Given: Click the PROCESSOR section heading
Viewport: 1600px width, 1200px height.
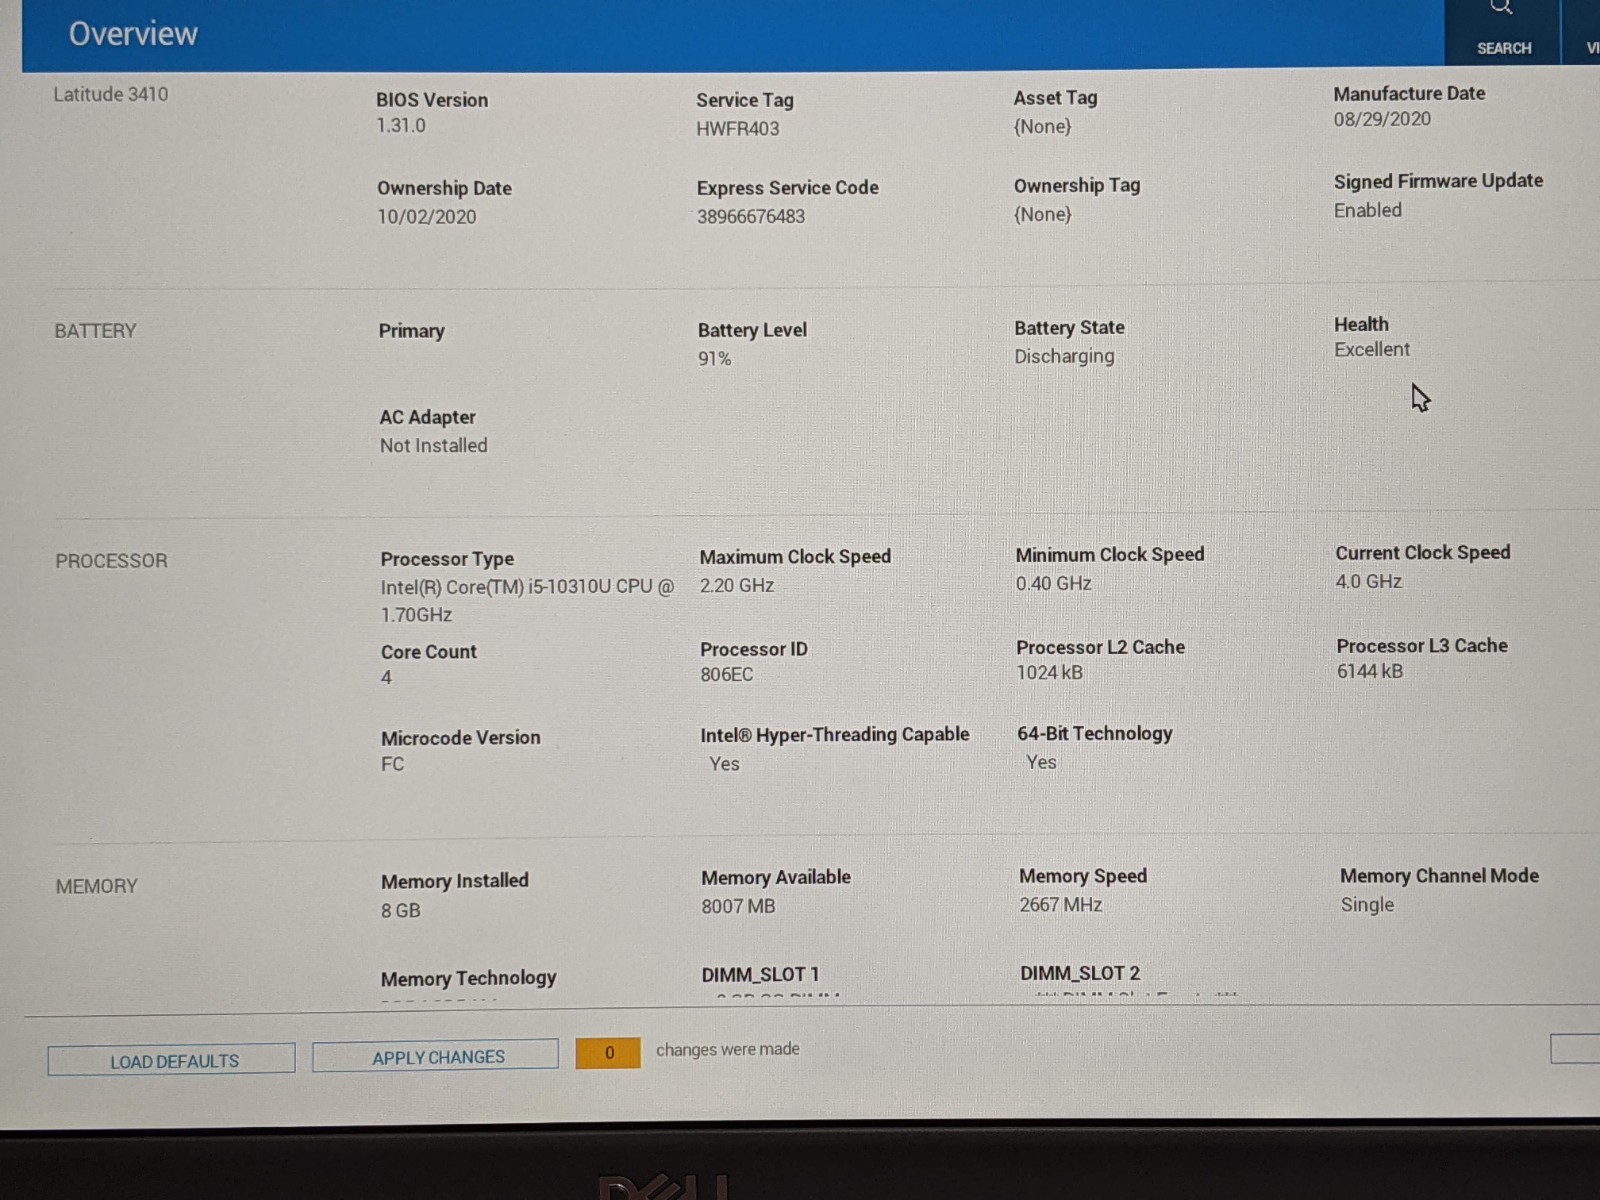Looking at the screenshot, I should coord(111,561).
